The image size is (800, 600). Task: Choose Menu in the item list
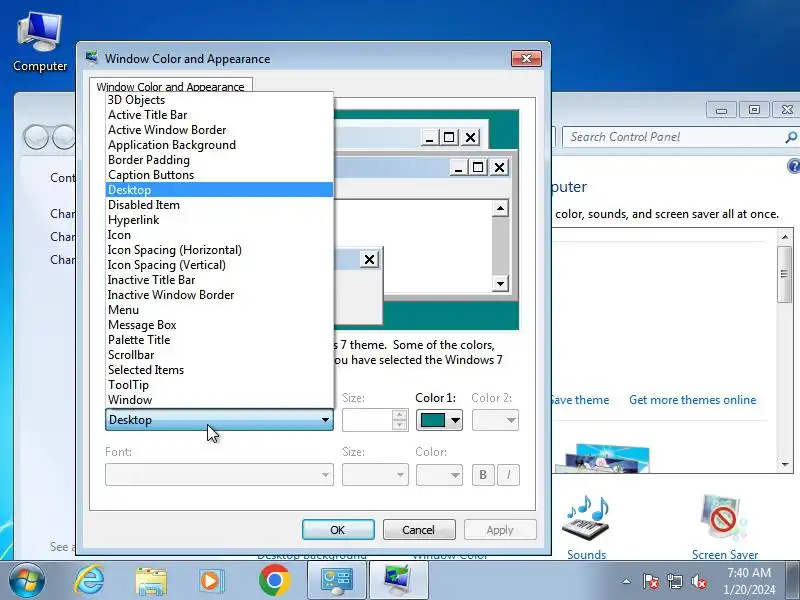coord(219,310)
